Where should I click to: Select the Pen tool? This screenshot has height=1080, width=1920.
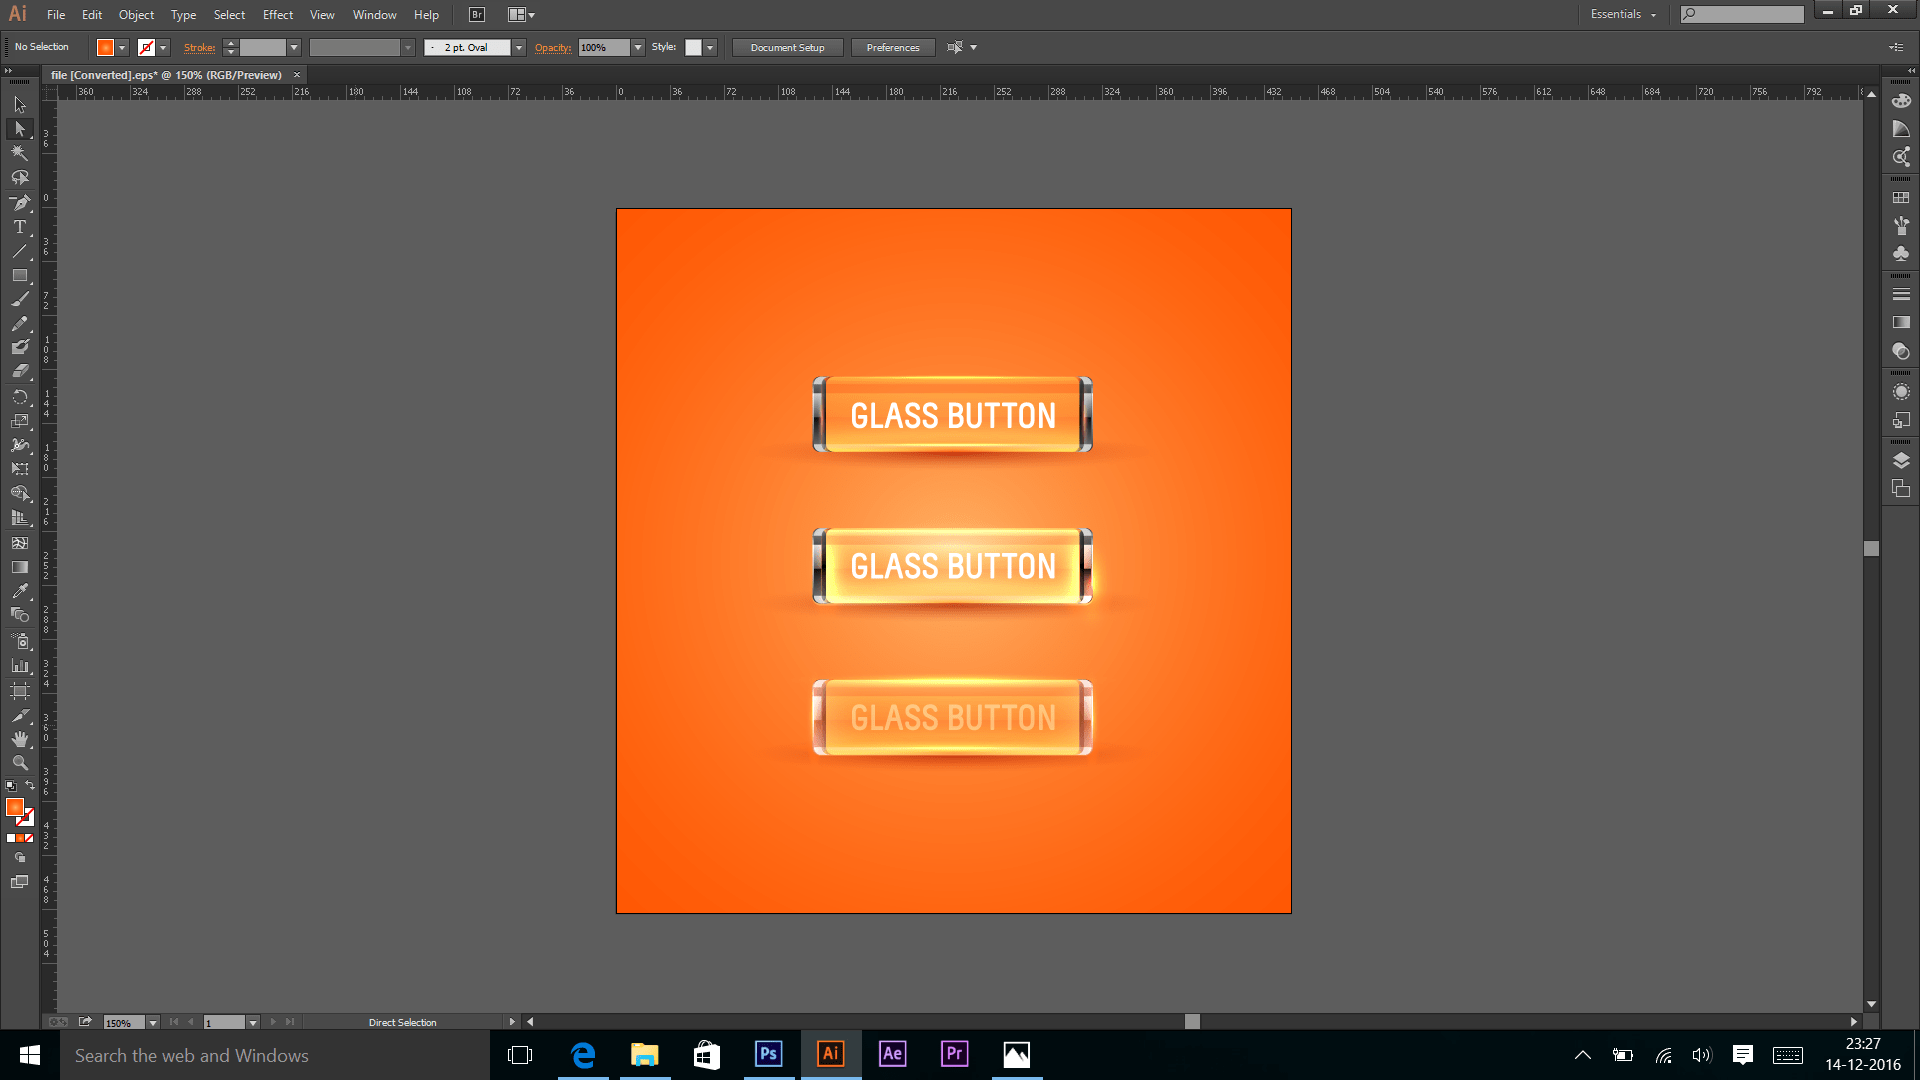pyautogui.click(x=19, y=202)
